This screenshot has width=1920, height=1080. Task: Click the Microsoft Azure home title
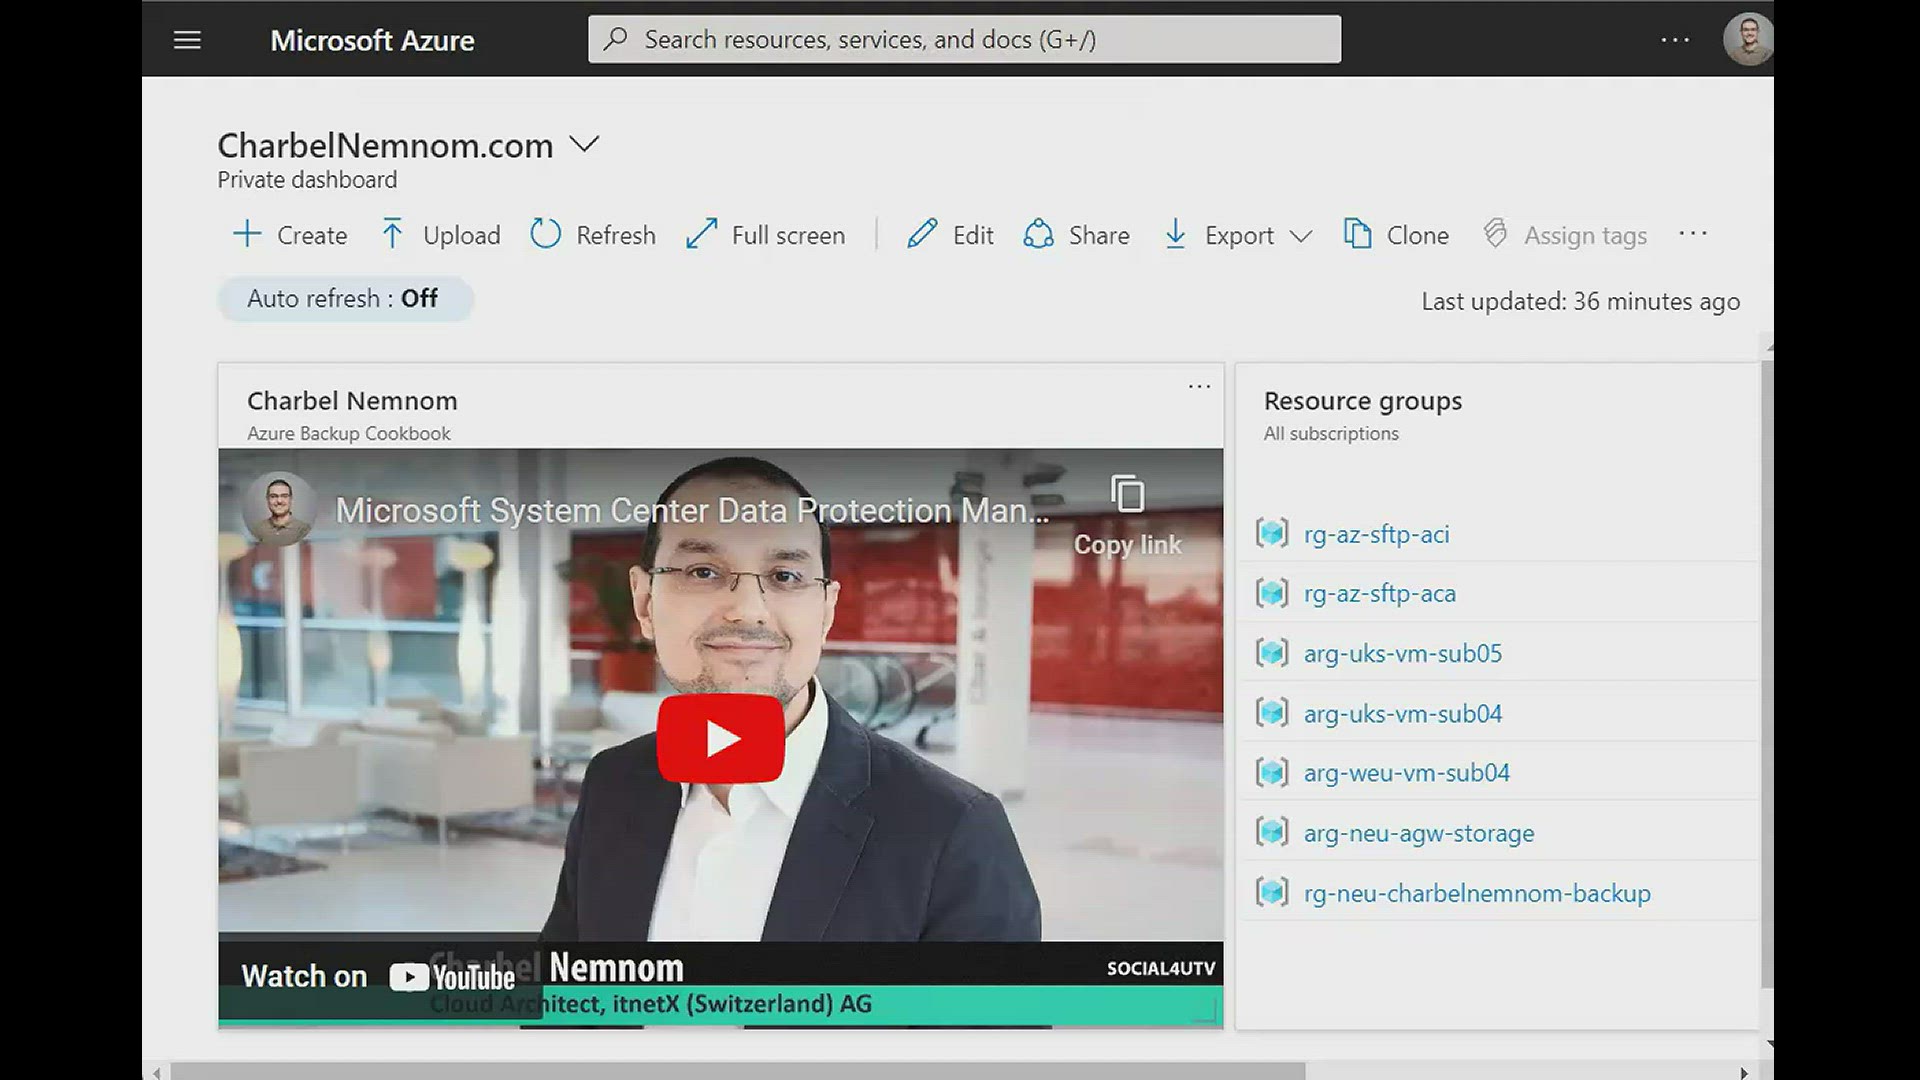[x=372, y=40]
